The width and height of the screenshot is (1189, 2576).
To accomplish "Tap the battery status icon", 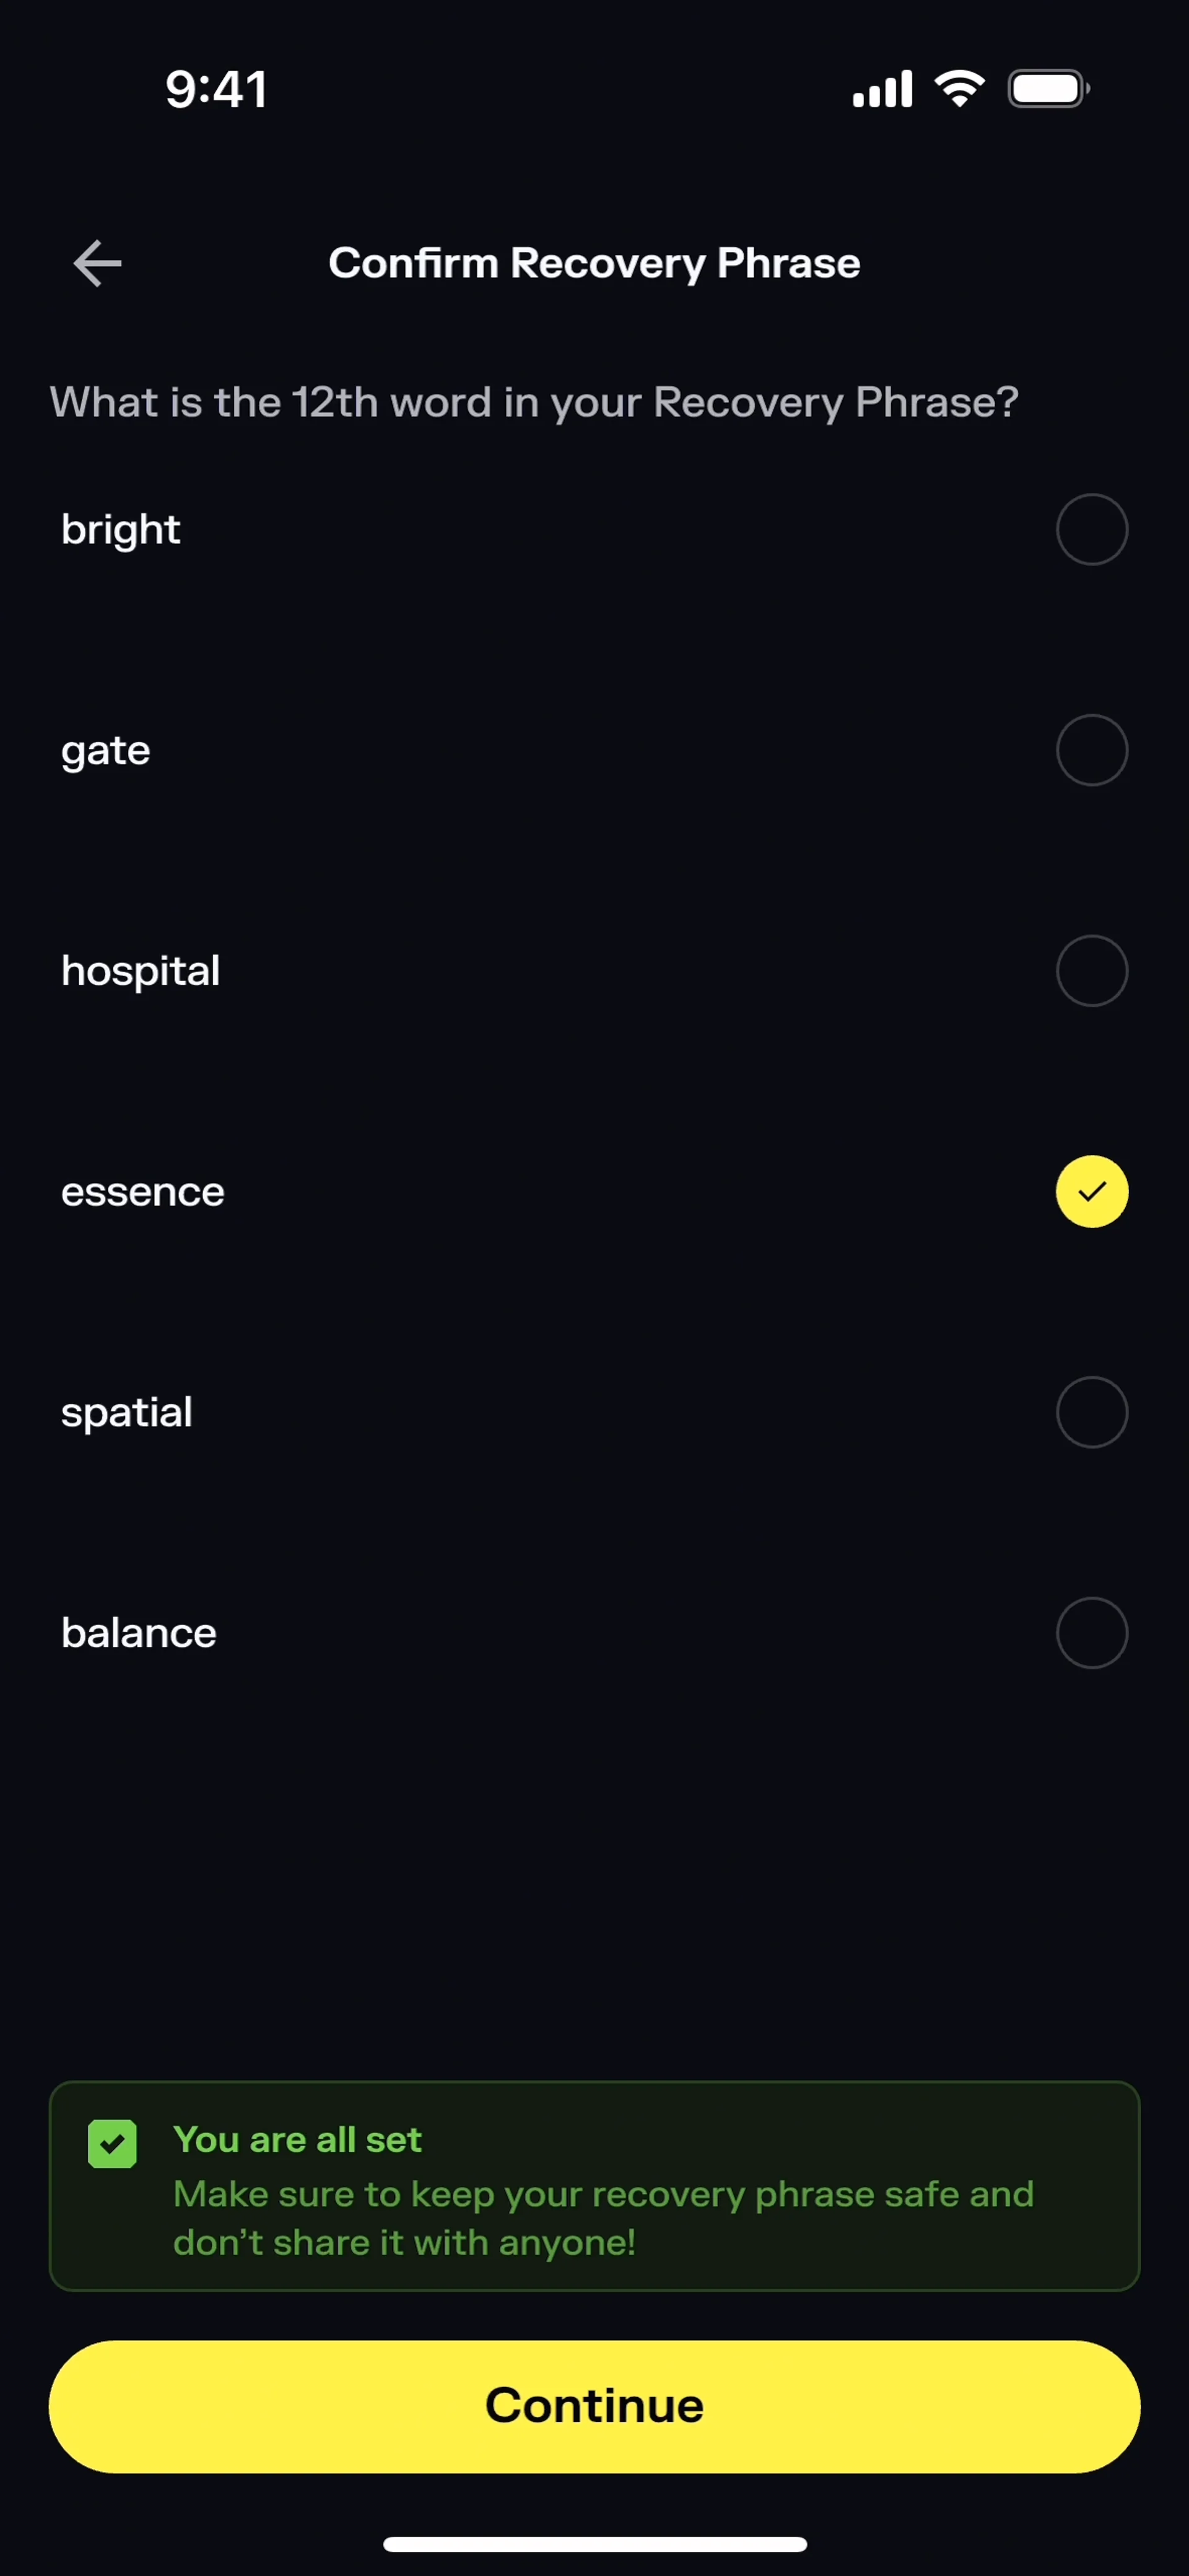I will pyautogui.click(x=1047, y=89).
